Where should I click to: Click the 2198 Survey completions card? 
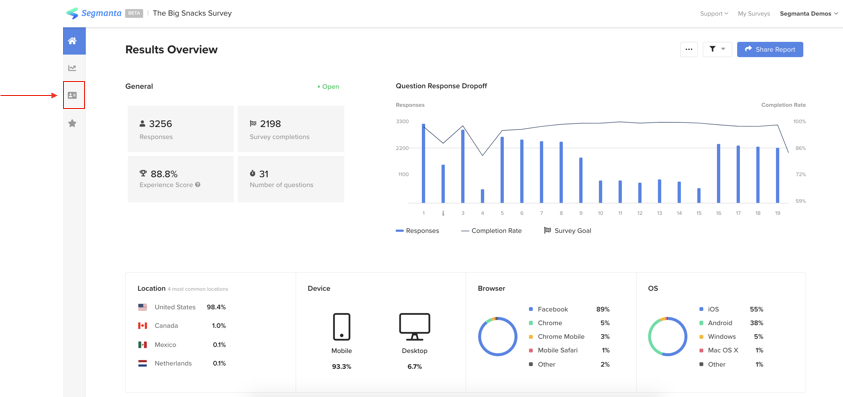291,129
